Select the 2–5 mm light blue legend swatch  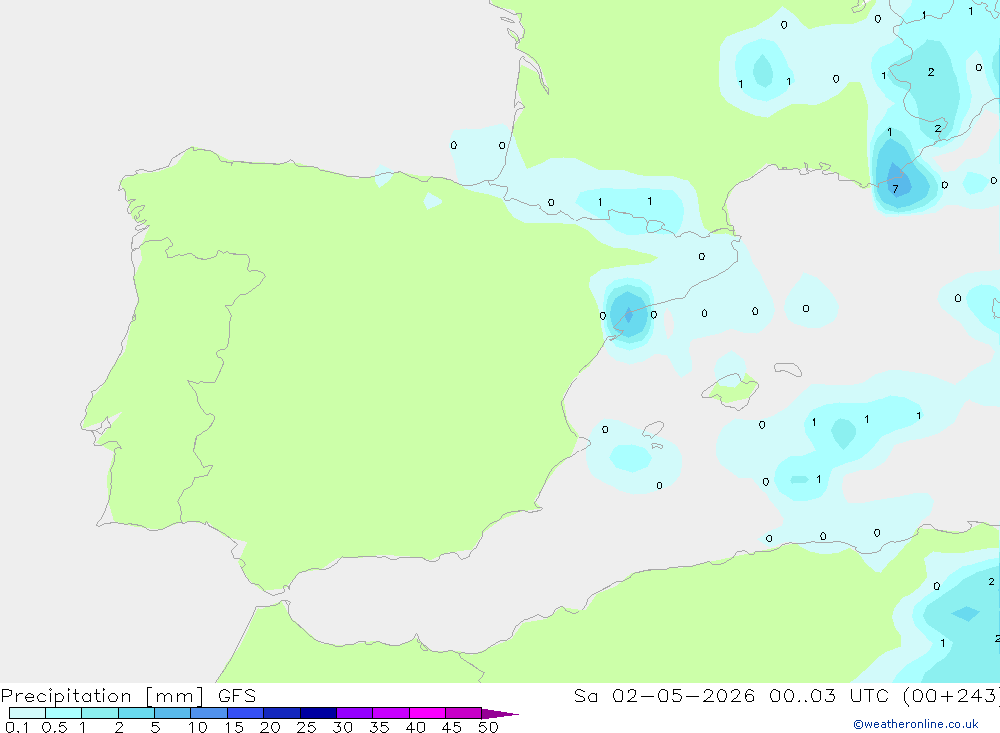(x=136, y=713)
